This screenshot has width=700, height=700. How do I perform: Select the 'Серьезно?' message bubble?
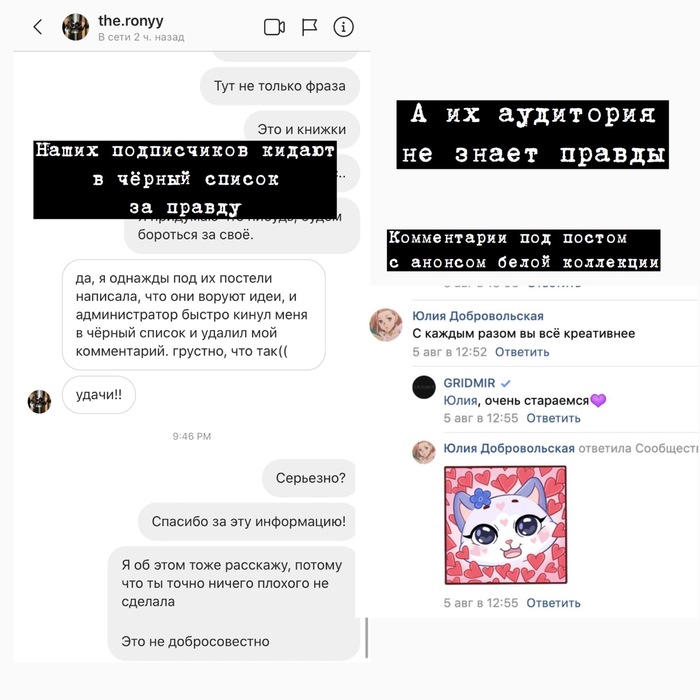click(308, 478)
